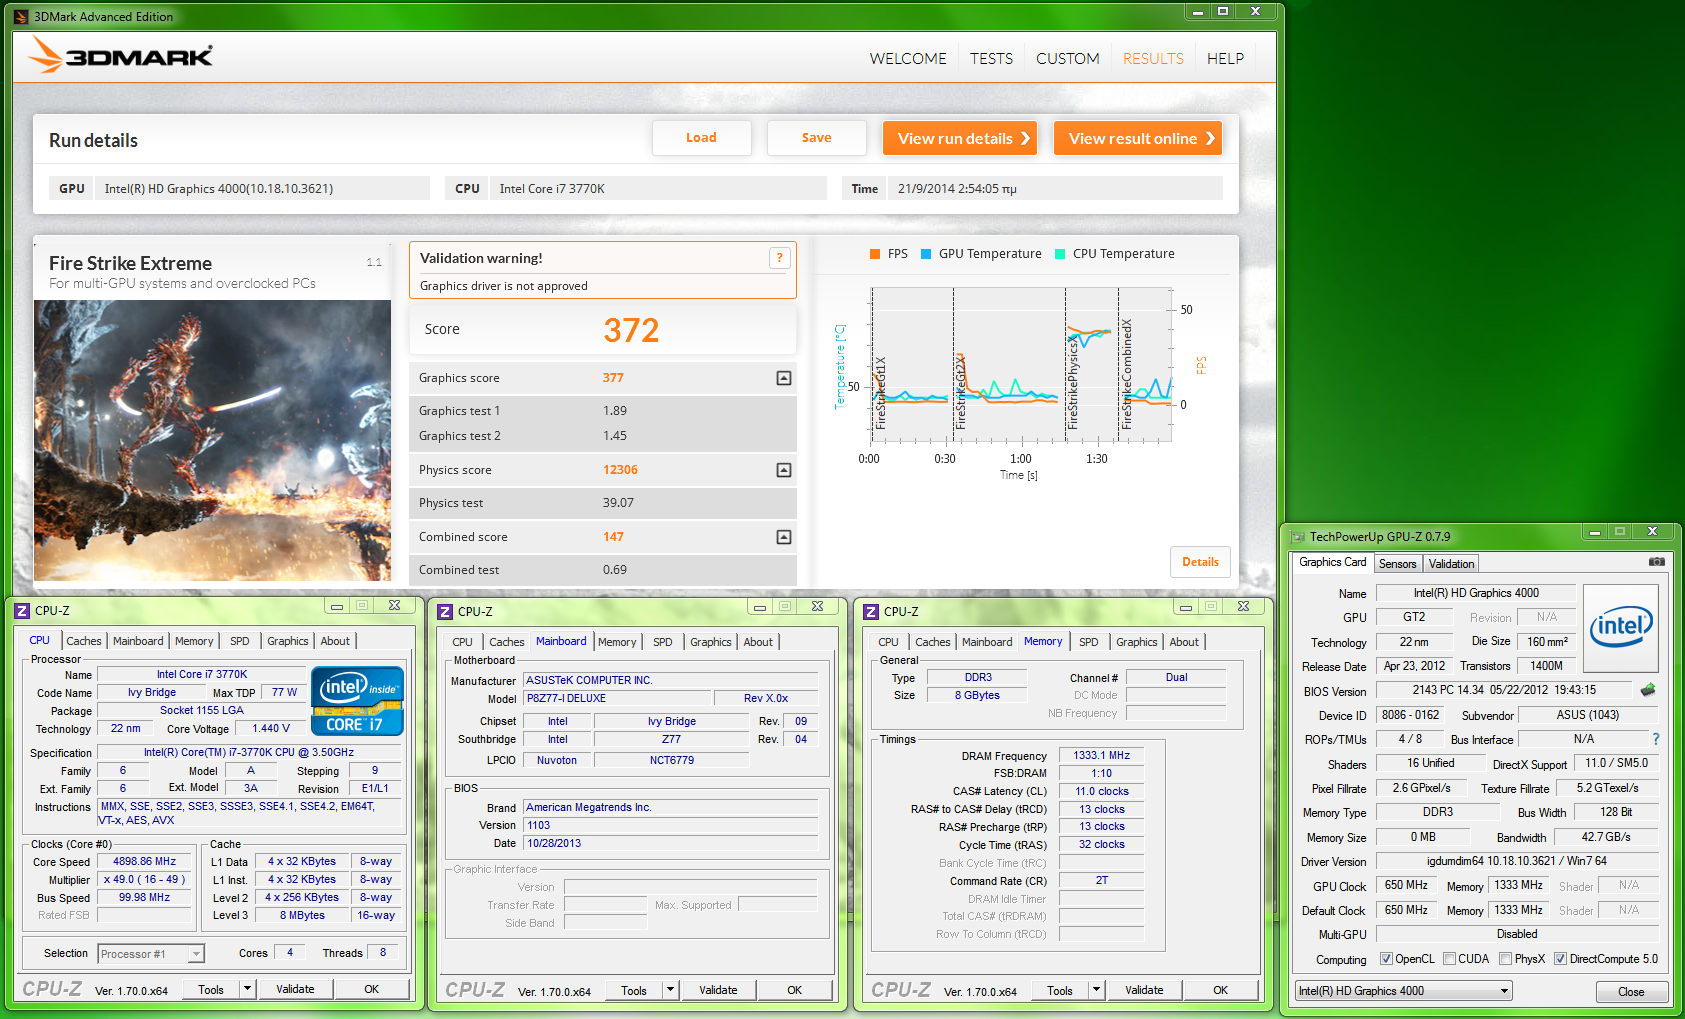Screen dimensions: 1685x1019
Task: Click the Core Speed 4898.86 MHz field
Action: (145, 861)
